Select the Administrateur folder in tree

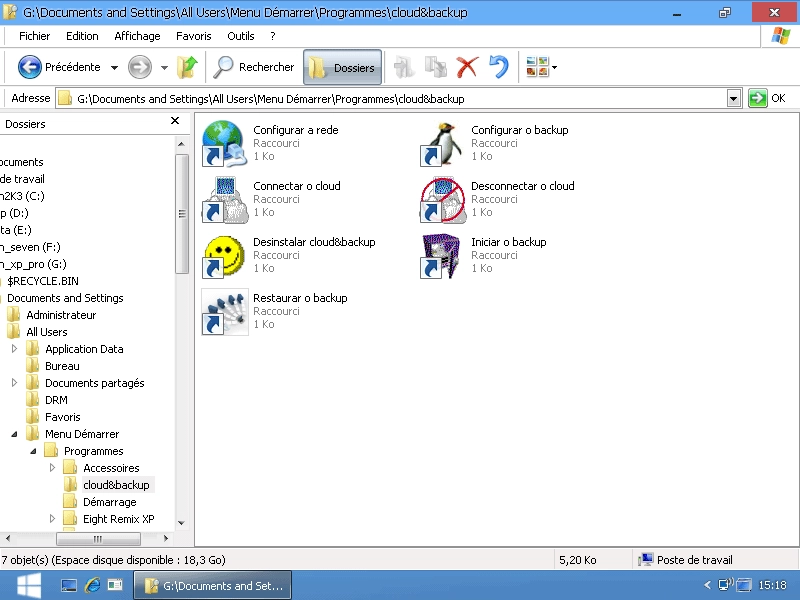[61, 315]
